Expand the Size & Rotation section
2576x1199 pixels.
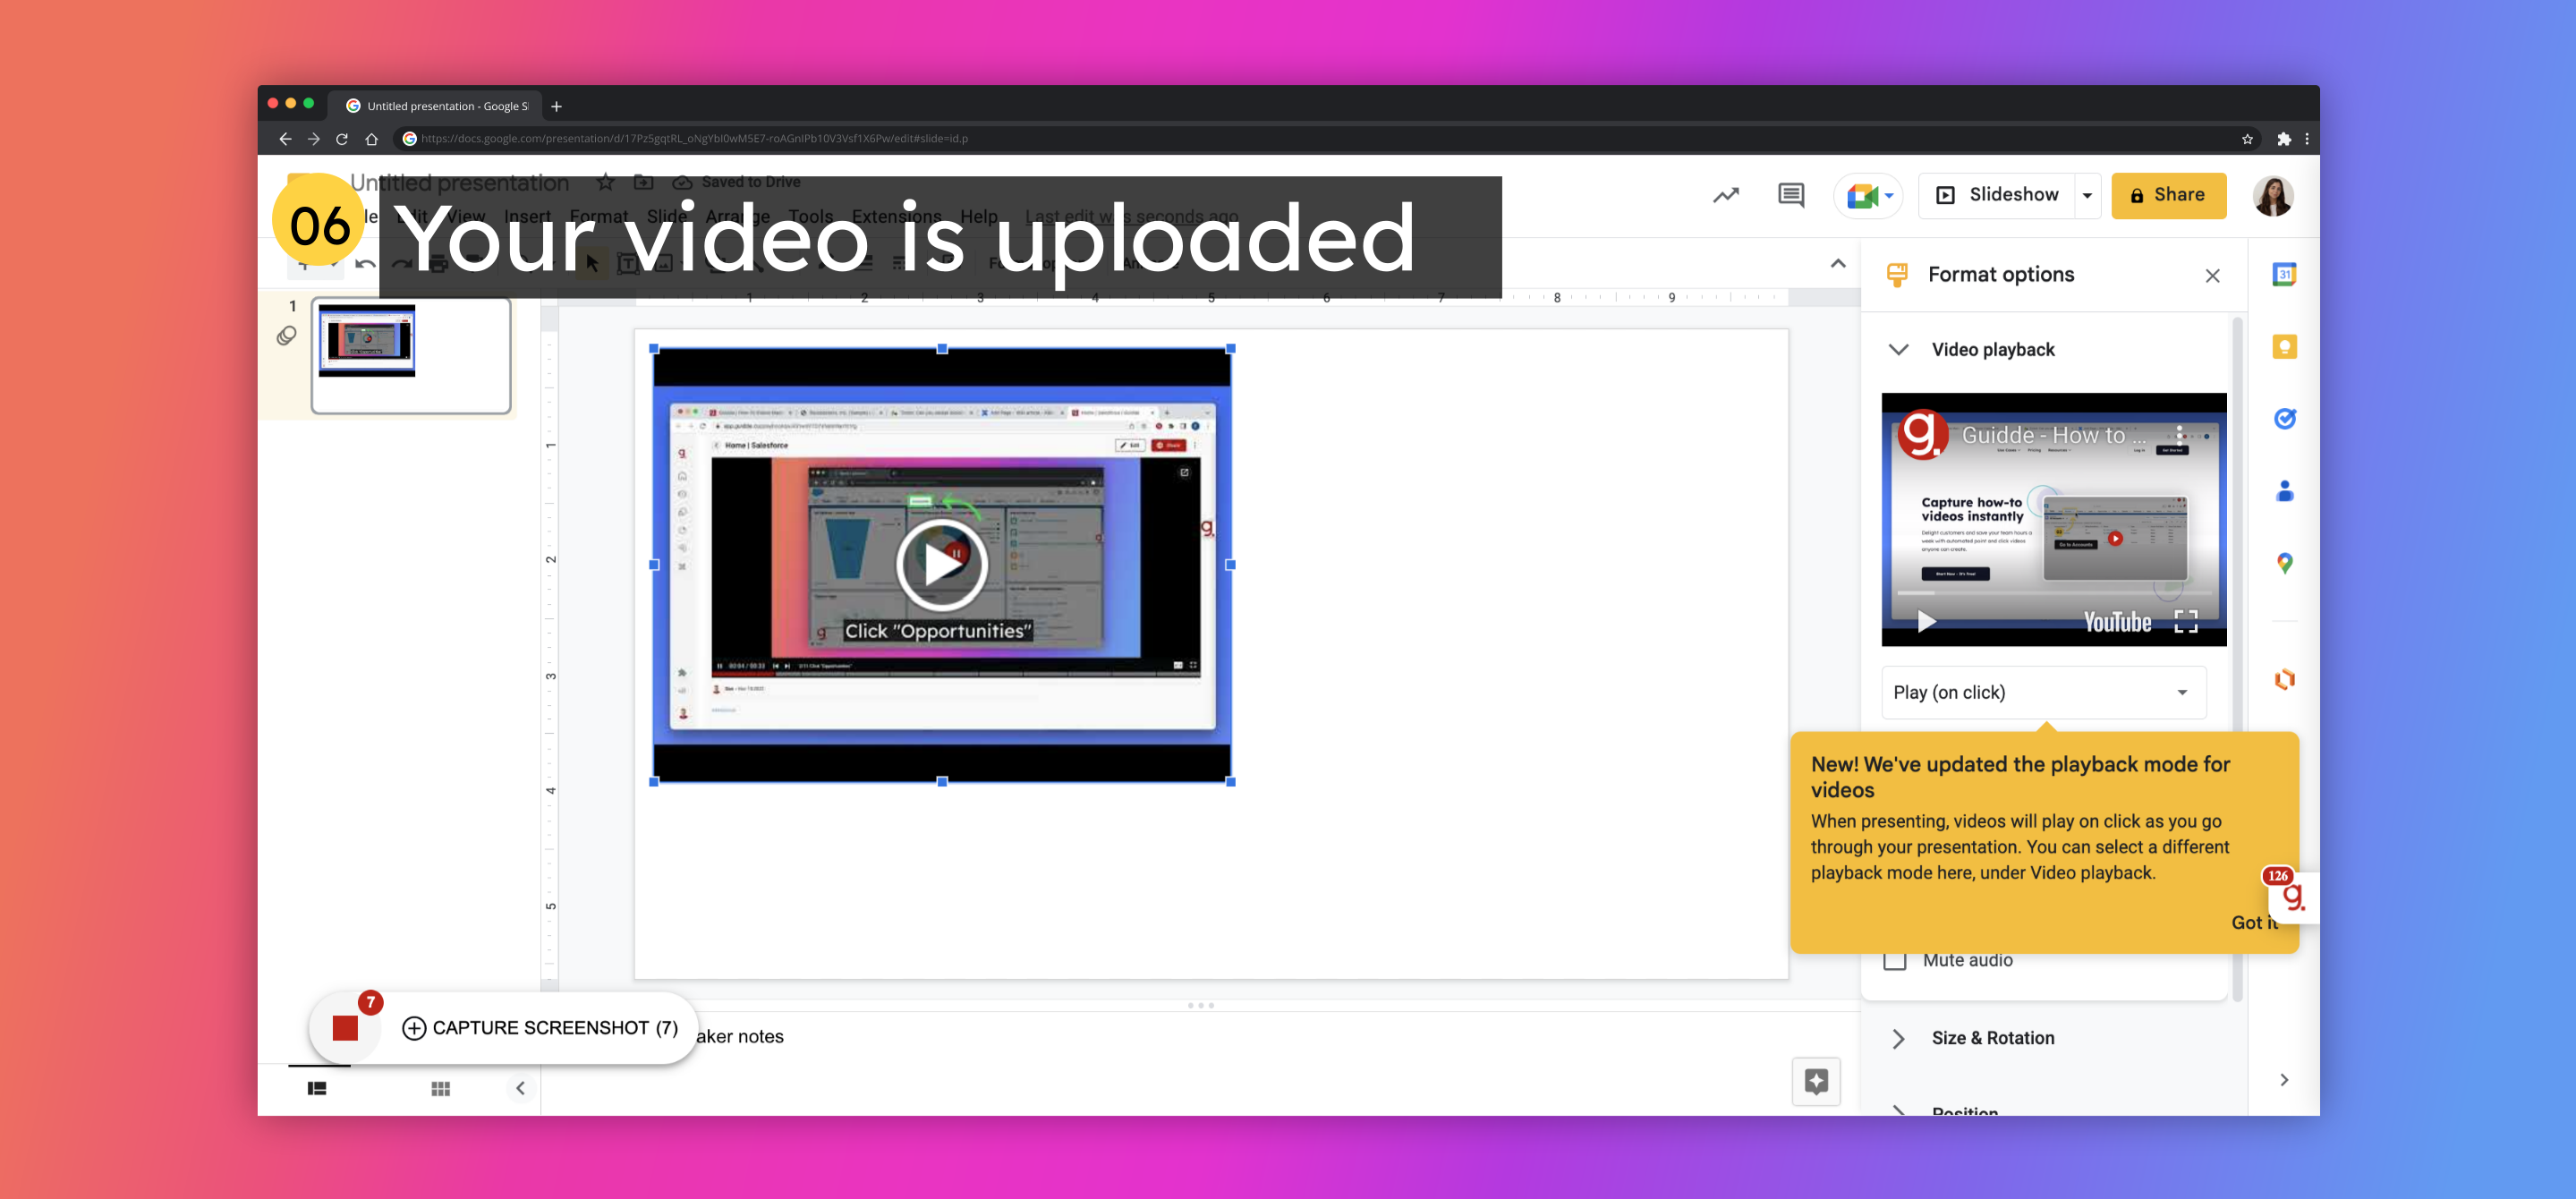(1898, 1038)
